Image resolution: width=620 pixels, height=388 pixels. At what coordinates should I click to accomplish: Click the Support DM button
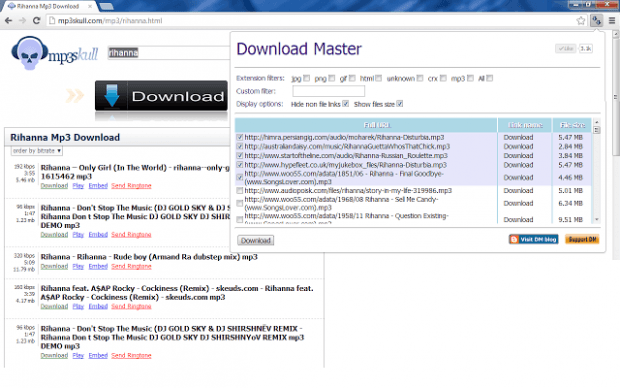582,239
